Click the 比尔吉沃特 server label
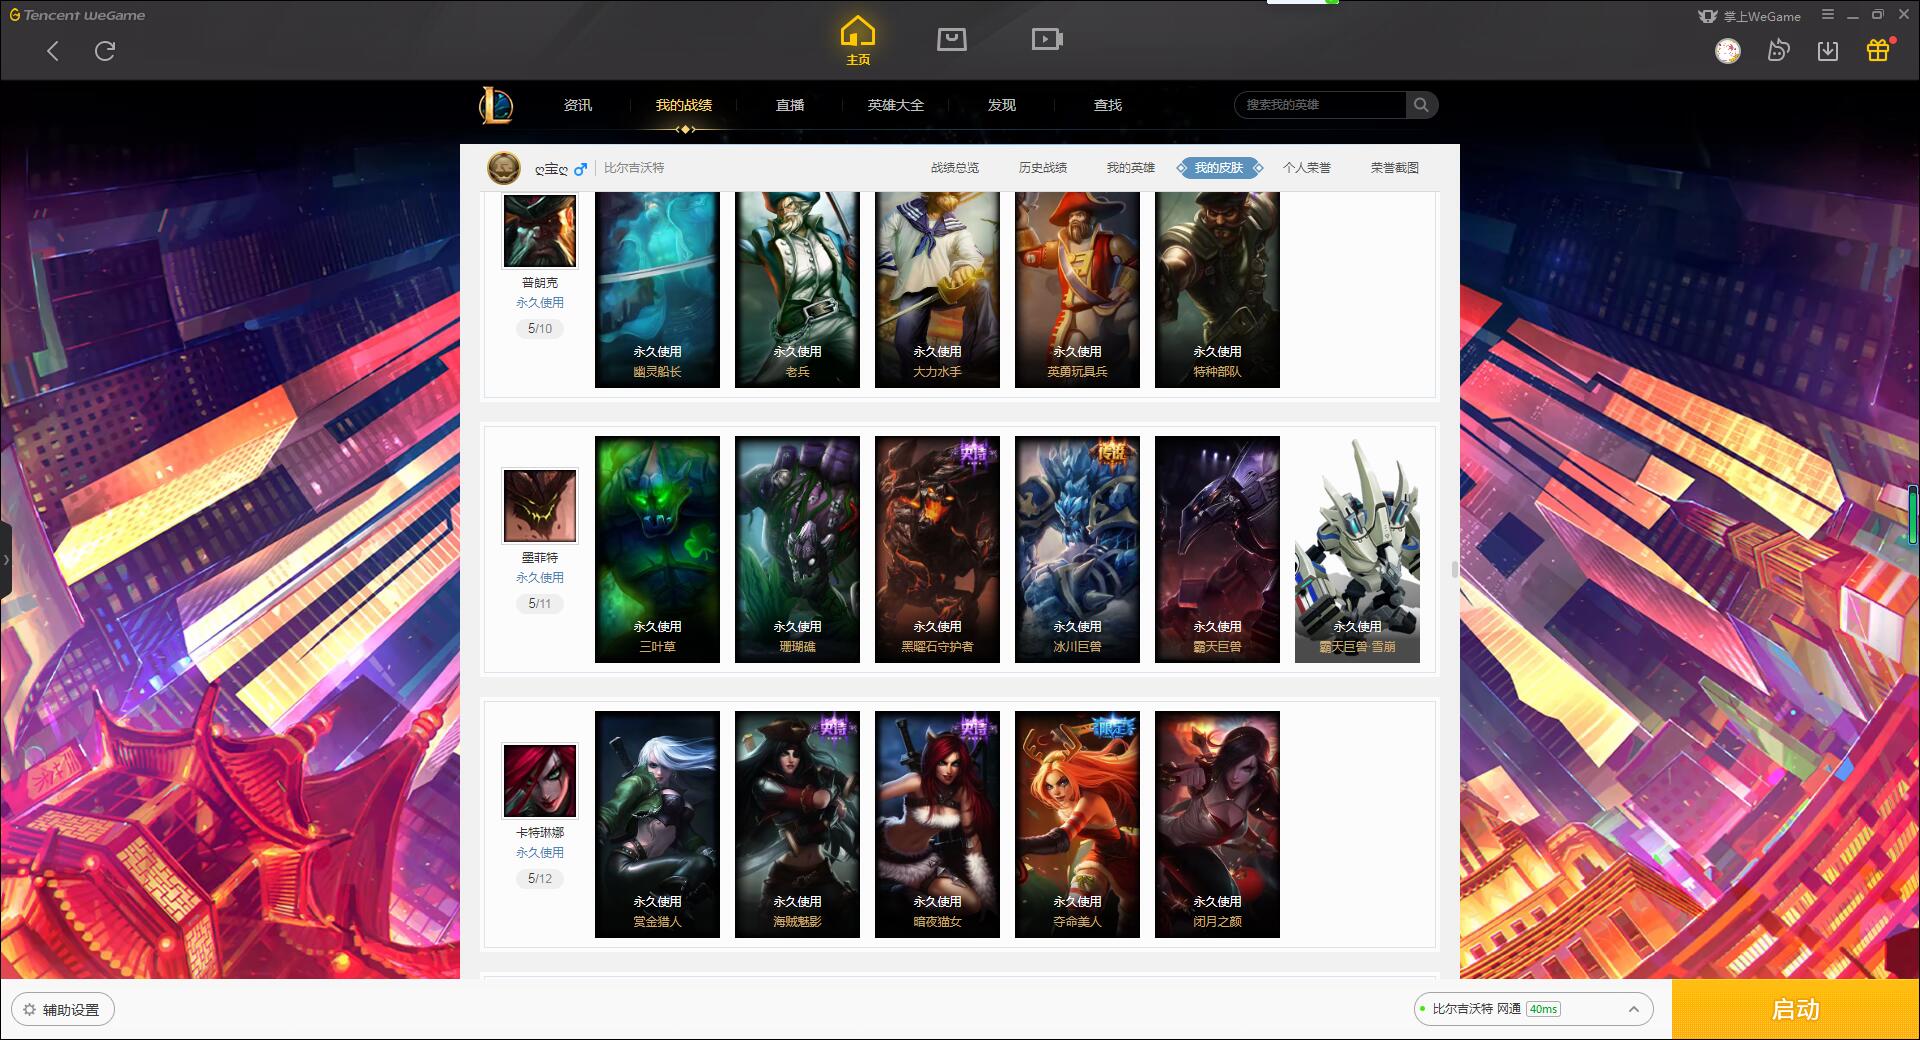This screenshot has height=1040, width=1920. click(634, 168)
